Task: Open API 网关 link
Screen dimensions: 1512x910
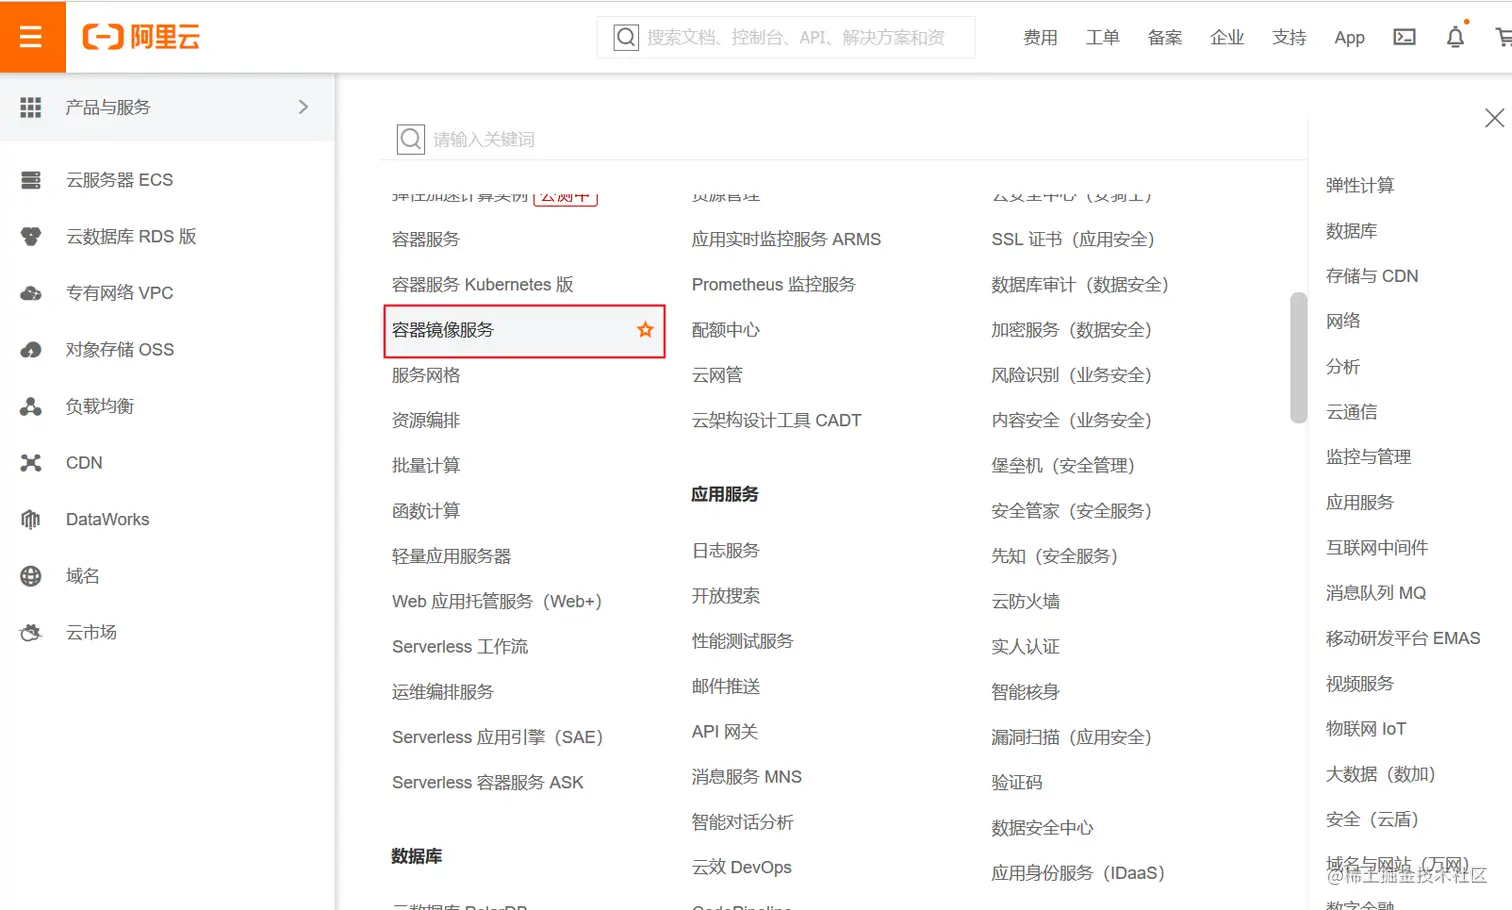Action: coord(725,732)
